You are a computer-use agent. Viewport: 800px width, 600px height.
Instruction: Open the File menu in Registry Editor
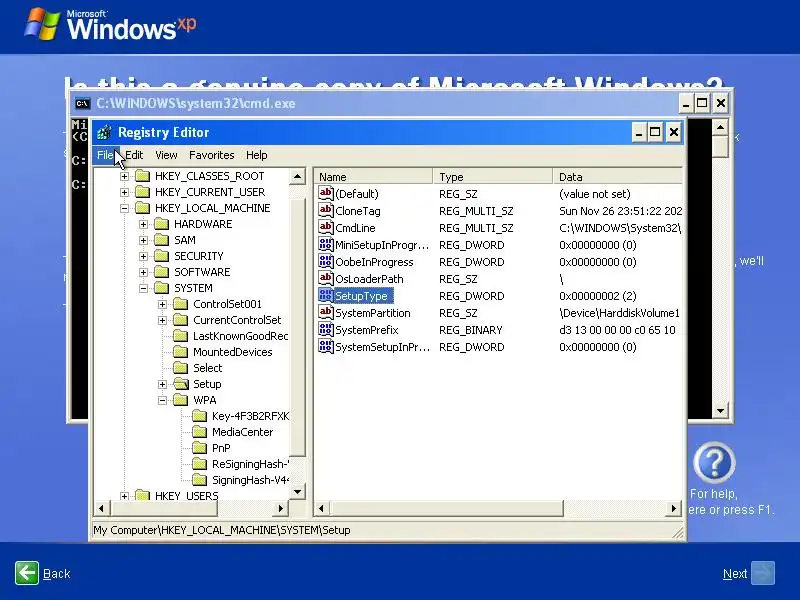pos(105,155)
